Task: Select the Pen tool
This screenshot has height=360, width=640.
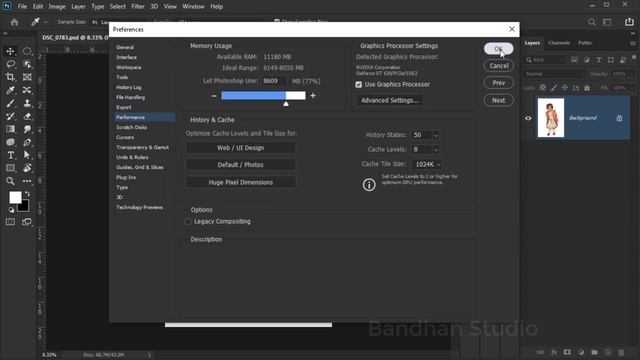Action: (x=27, y=142)
